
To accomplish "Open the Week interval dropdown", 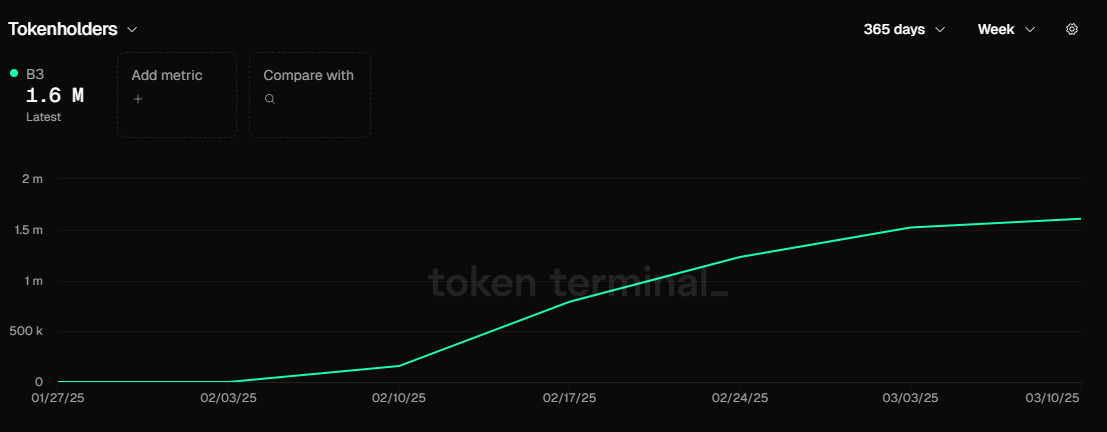I will 1005,30.
